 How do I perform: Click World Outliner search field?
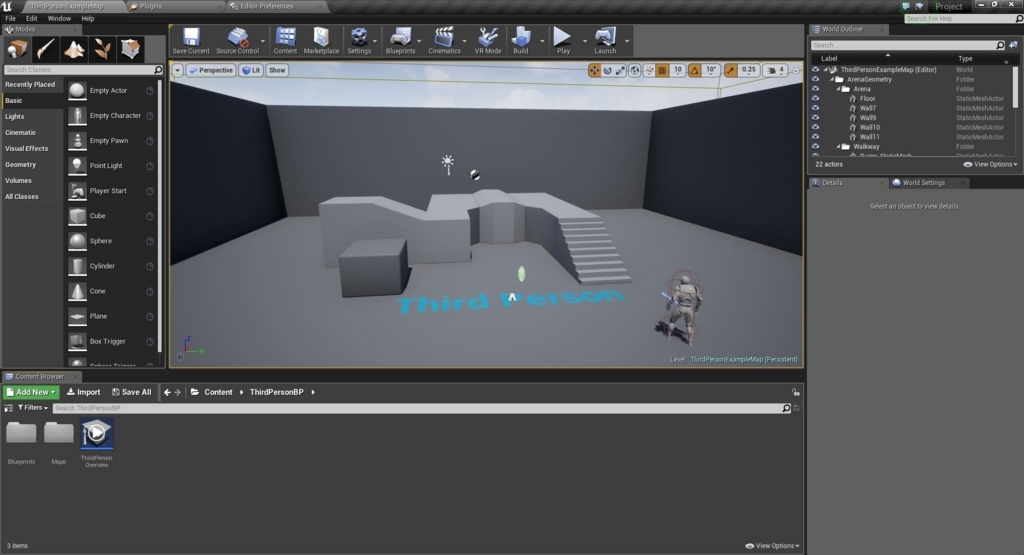(908, 45)
